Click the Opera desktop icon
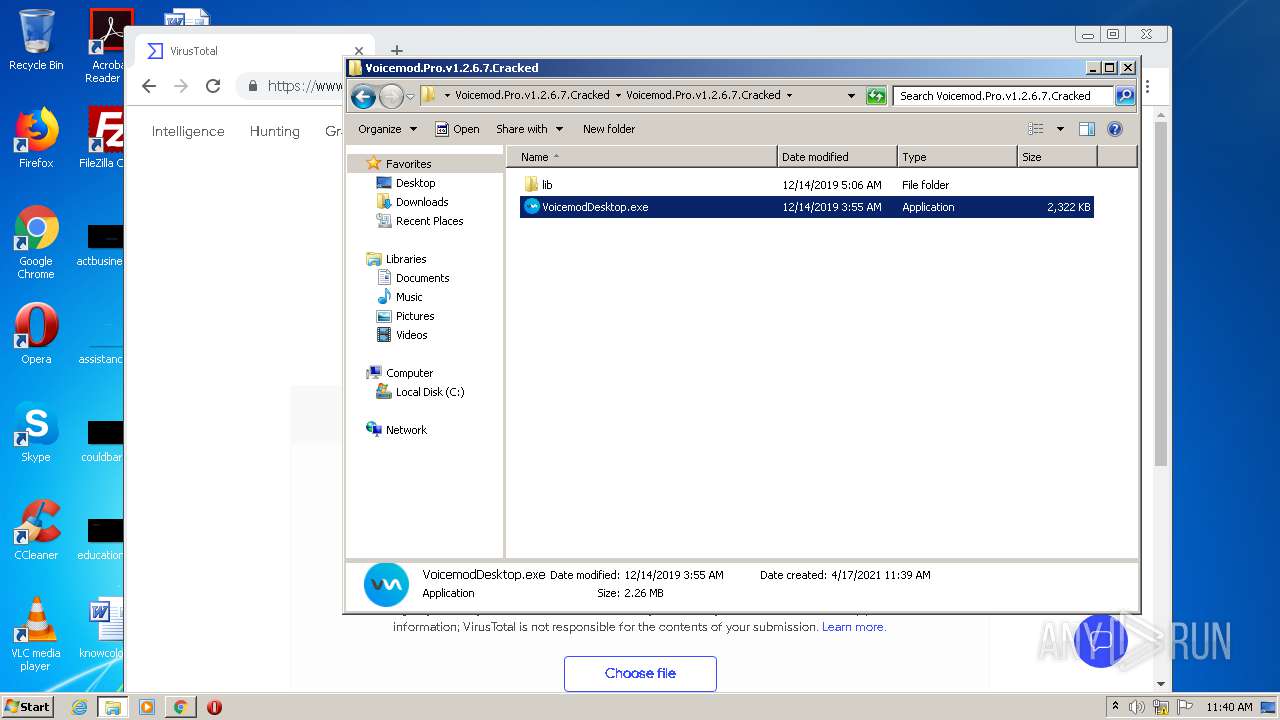The image size is (1280, 720). tap(36, 334)
